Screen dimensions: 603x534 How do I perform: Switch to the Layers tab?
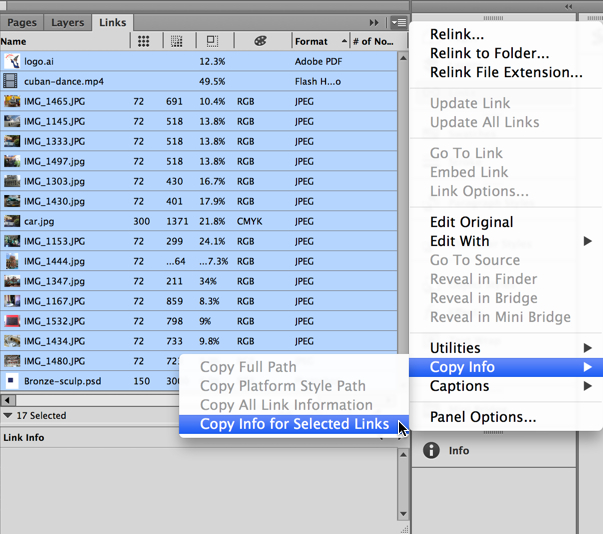68,23
